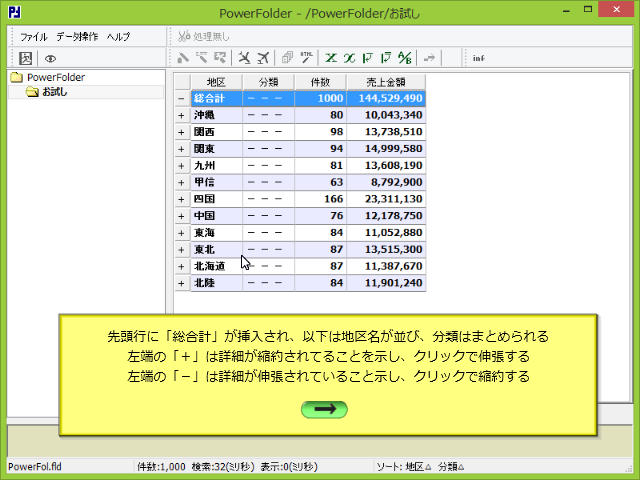Screen dimensions: 640x480
Task: Open the ヘルプ menu
Action: (x=118, y=37)
